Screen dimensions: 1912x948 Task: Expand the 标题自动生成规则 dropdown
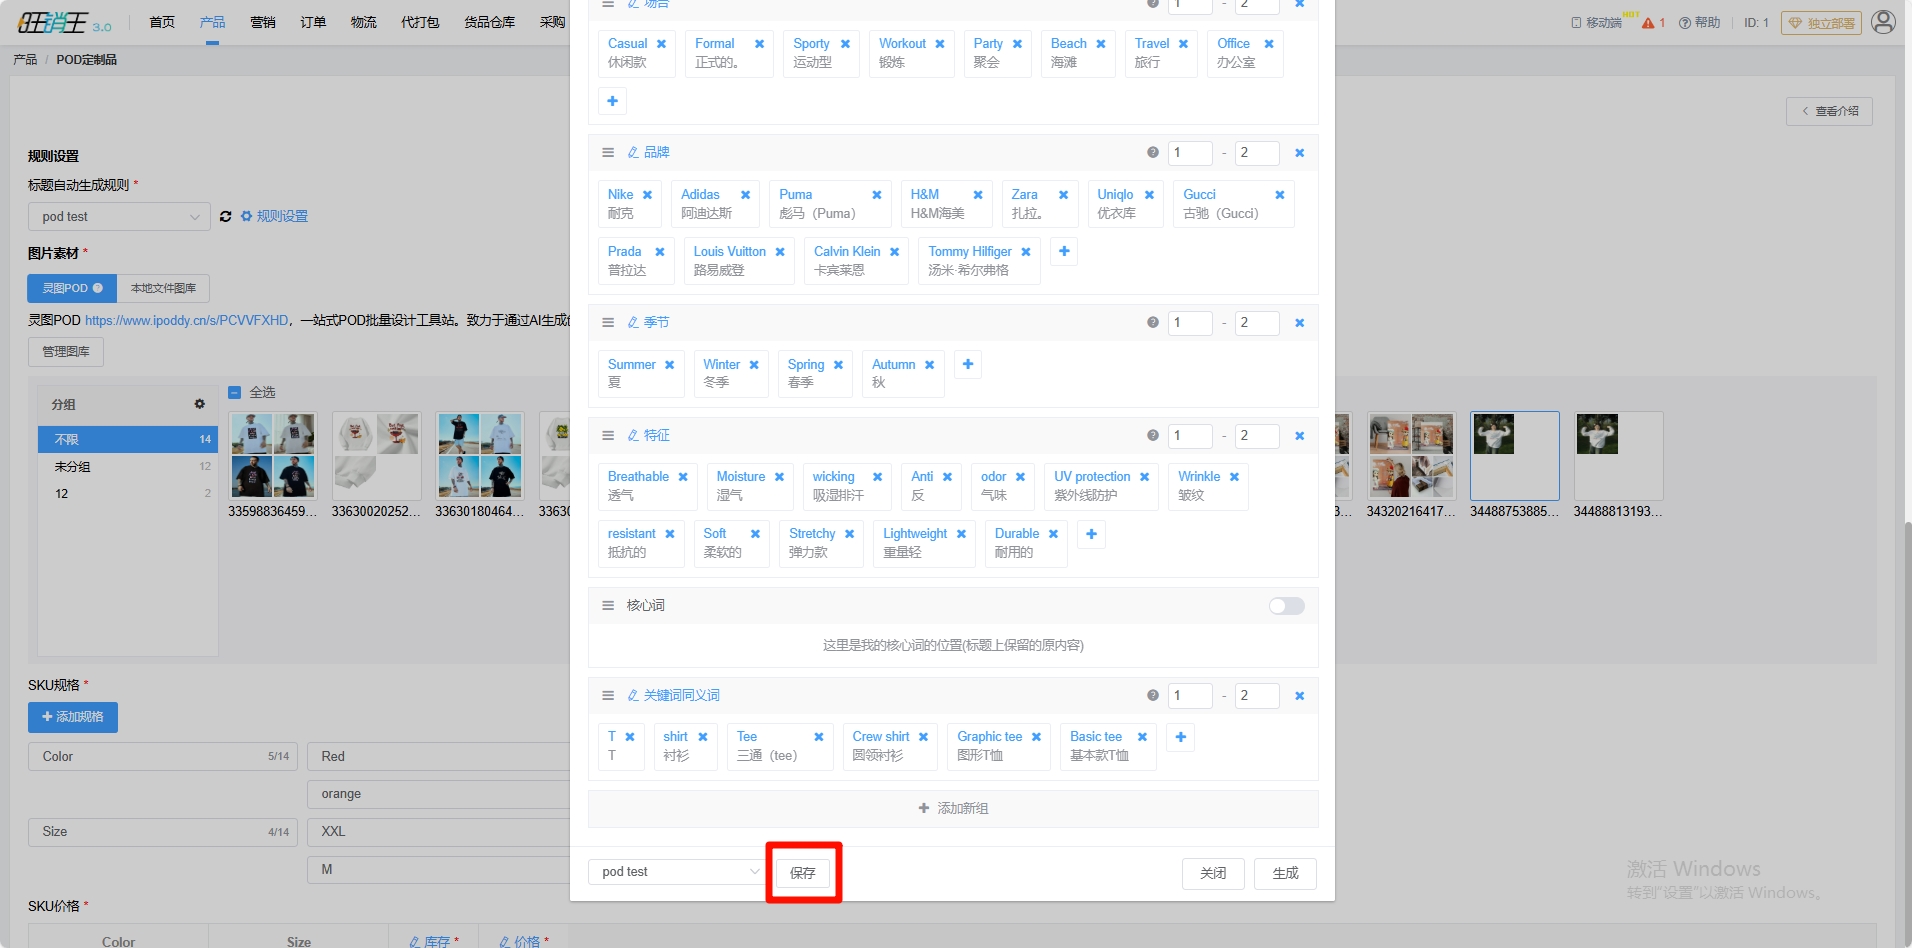[119, 217]
